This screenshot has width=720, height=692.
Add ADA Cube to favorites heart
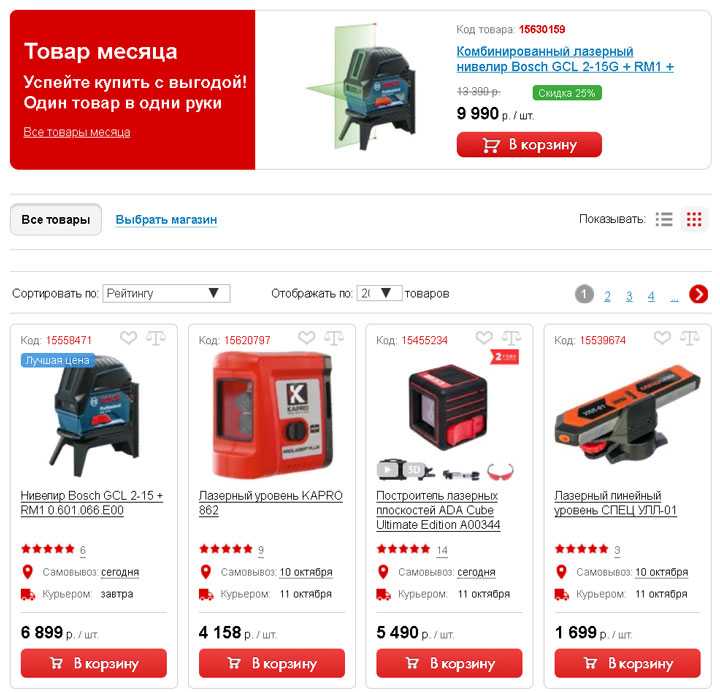point(484,338)
